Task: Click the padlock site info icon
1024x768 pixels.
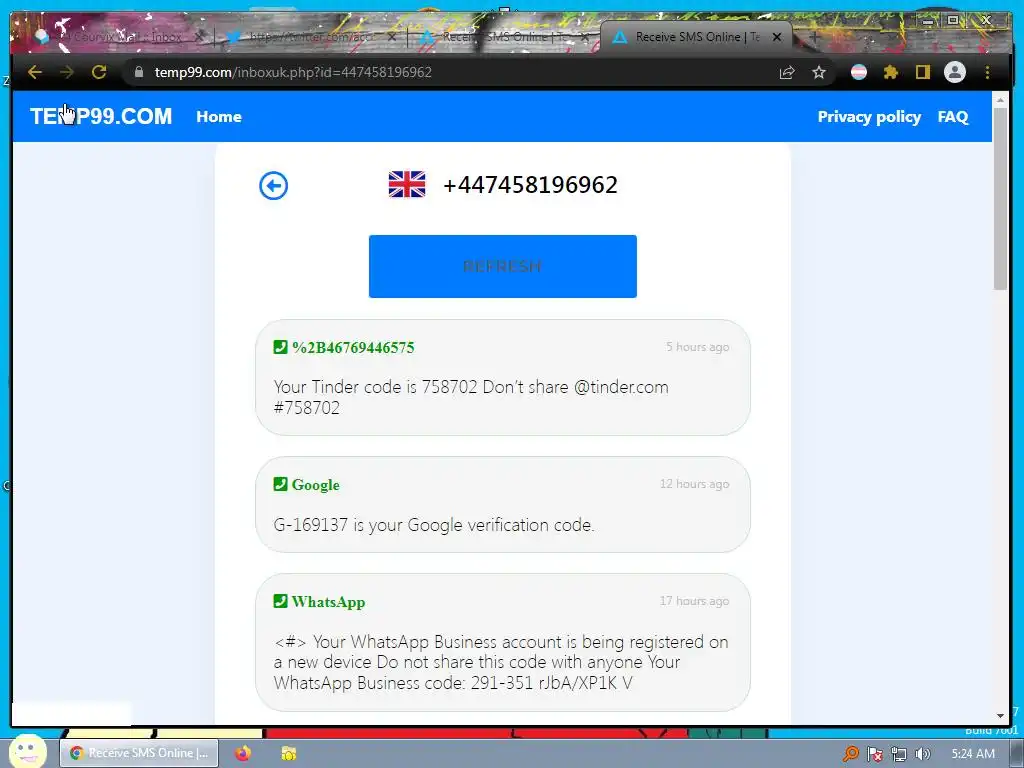Action: [x=139, y=72]
